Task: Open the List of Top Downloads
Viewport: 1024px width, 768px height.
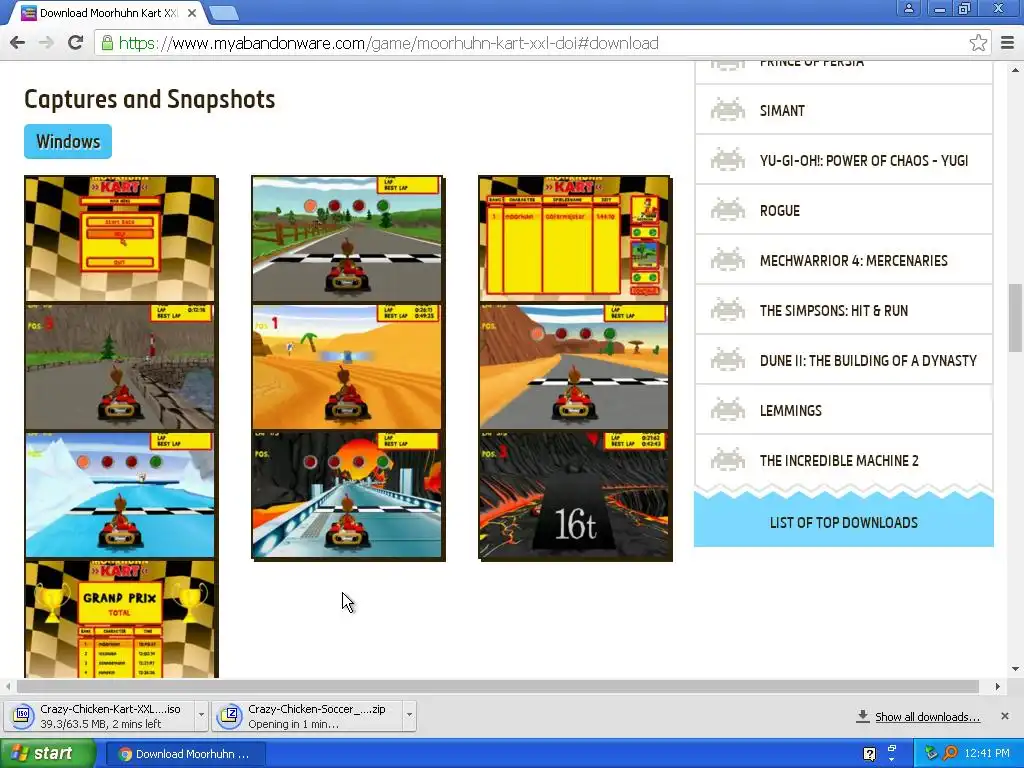Action: pos(844,522)
